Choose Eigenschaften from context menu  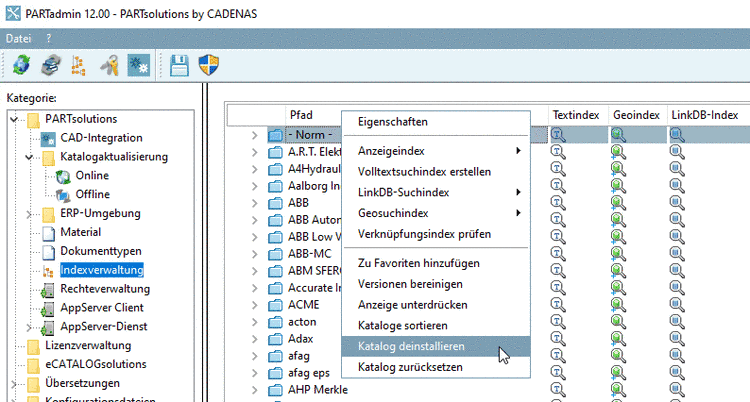[436, 122]
